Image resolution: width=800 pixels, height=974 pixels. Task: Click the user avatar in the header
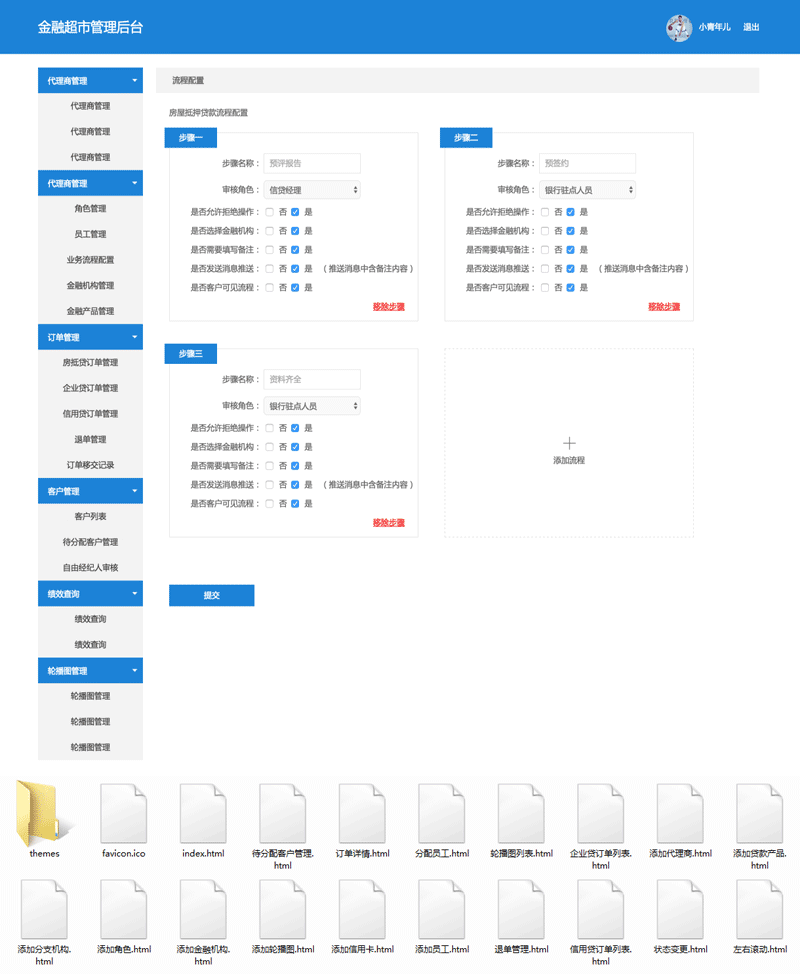pos(679,28)
